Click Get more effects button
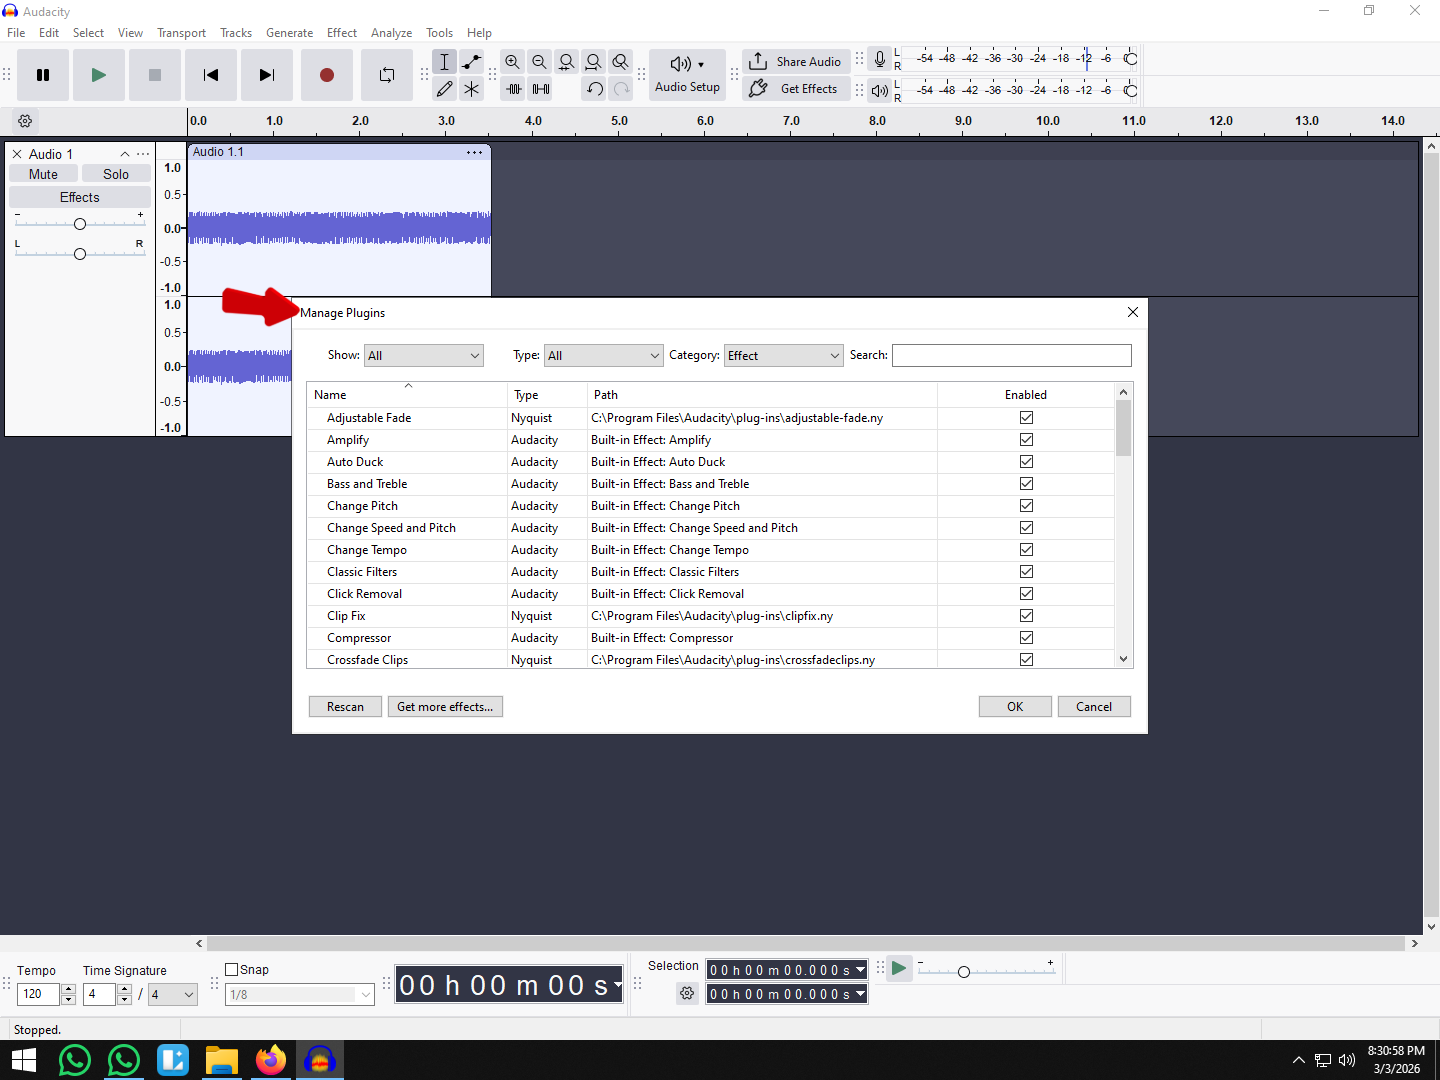 (445, 707)
